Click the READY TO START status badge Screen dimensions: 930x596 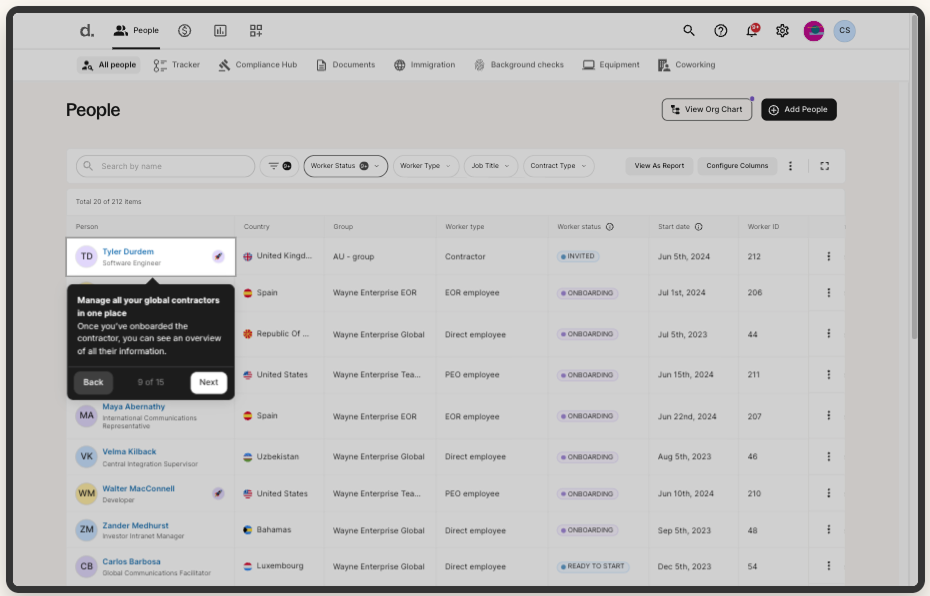[x=593, y=566]
